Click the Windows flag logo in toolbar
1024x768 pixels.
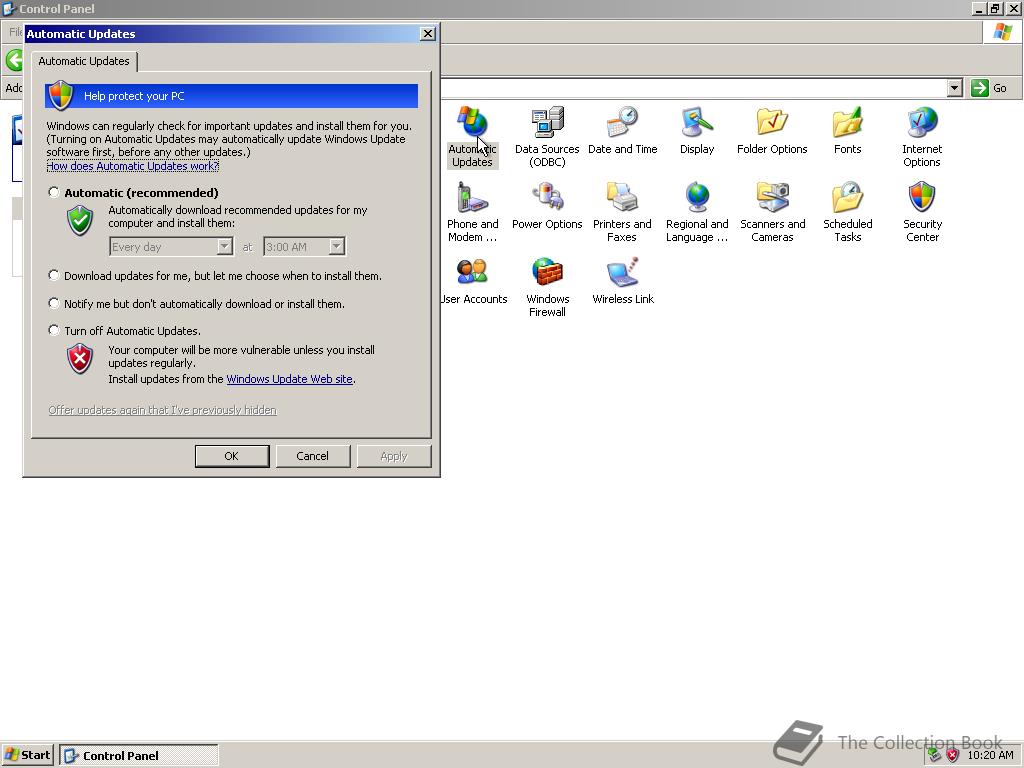(x=1002, y=32)
